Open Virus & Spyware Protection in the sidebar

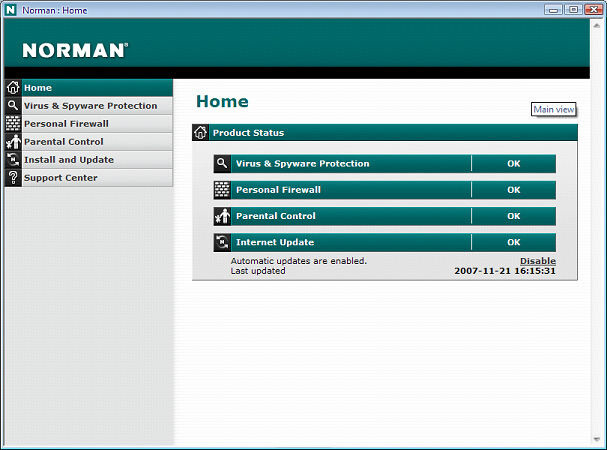[x=97, y=106]
